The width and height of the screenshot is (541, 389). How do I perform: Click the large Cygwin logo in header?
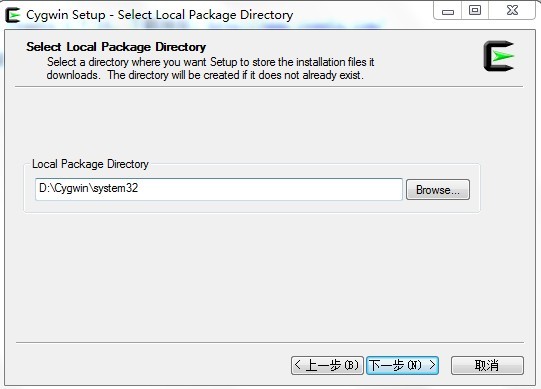point(499,56)
